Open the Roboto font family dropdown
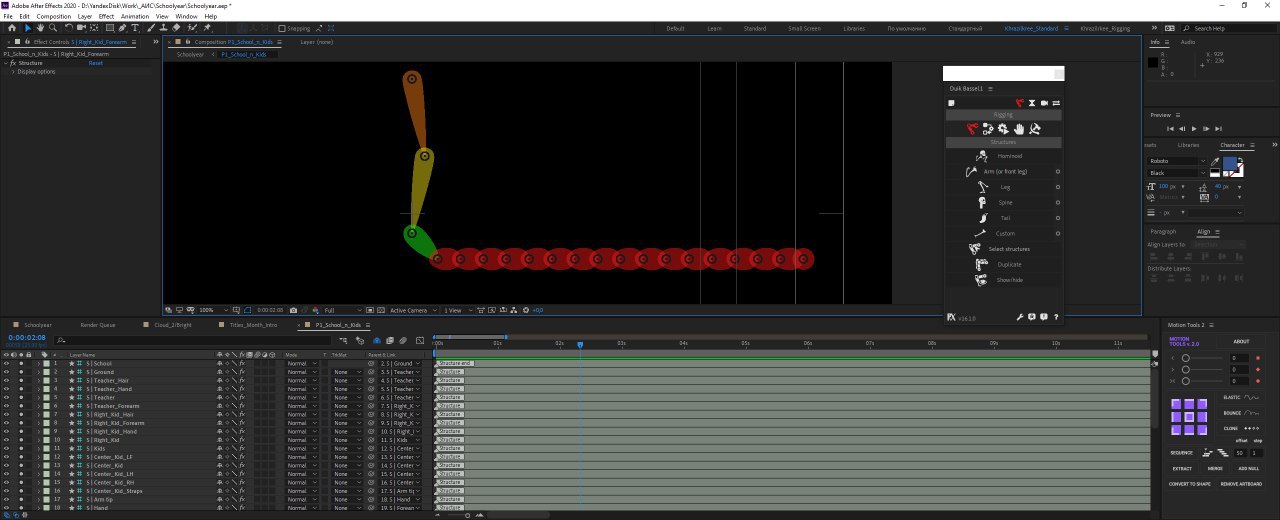Image resolution: width=1280 pixels, height=520 pixels. click(1178, 161)
